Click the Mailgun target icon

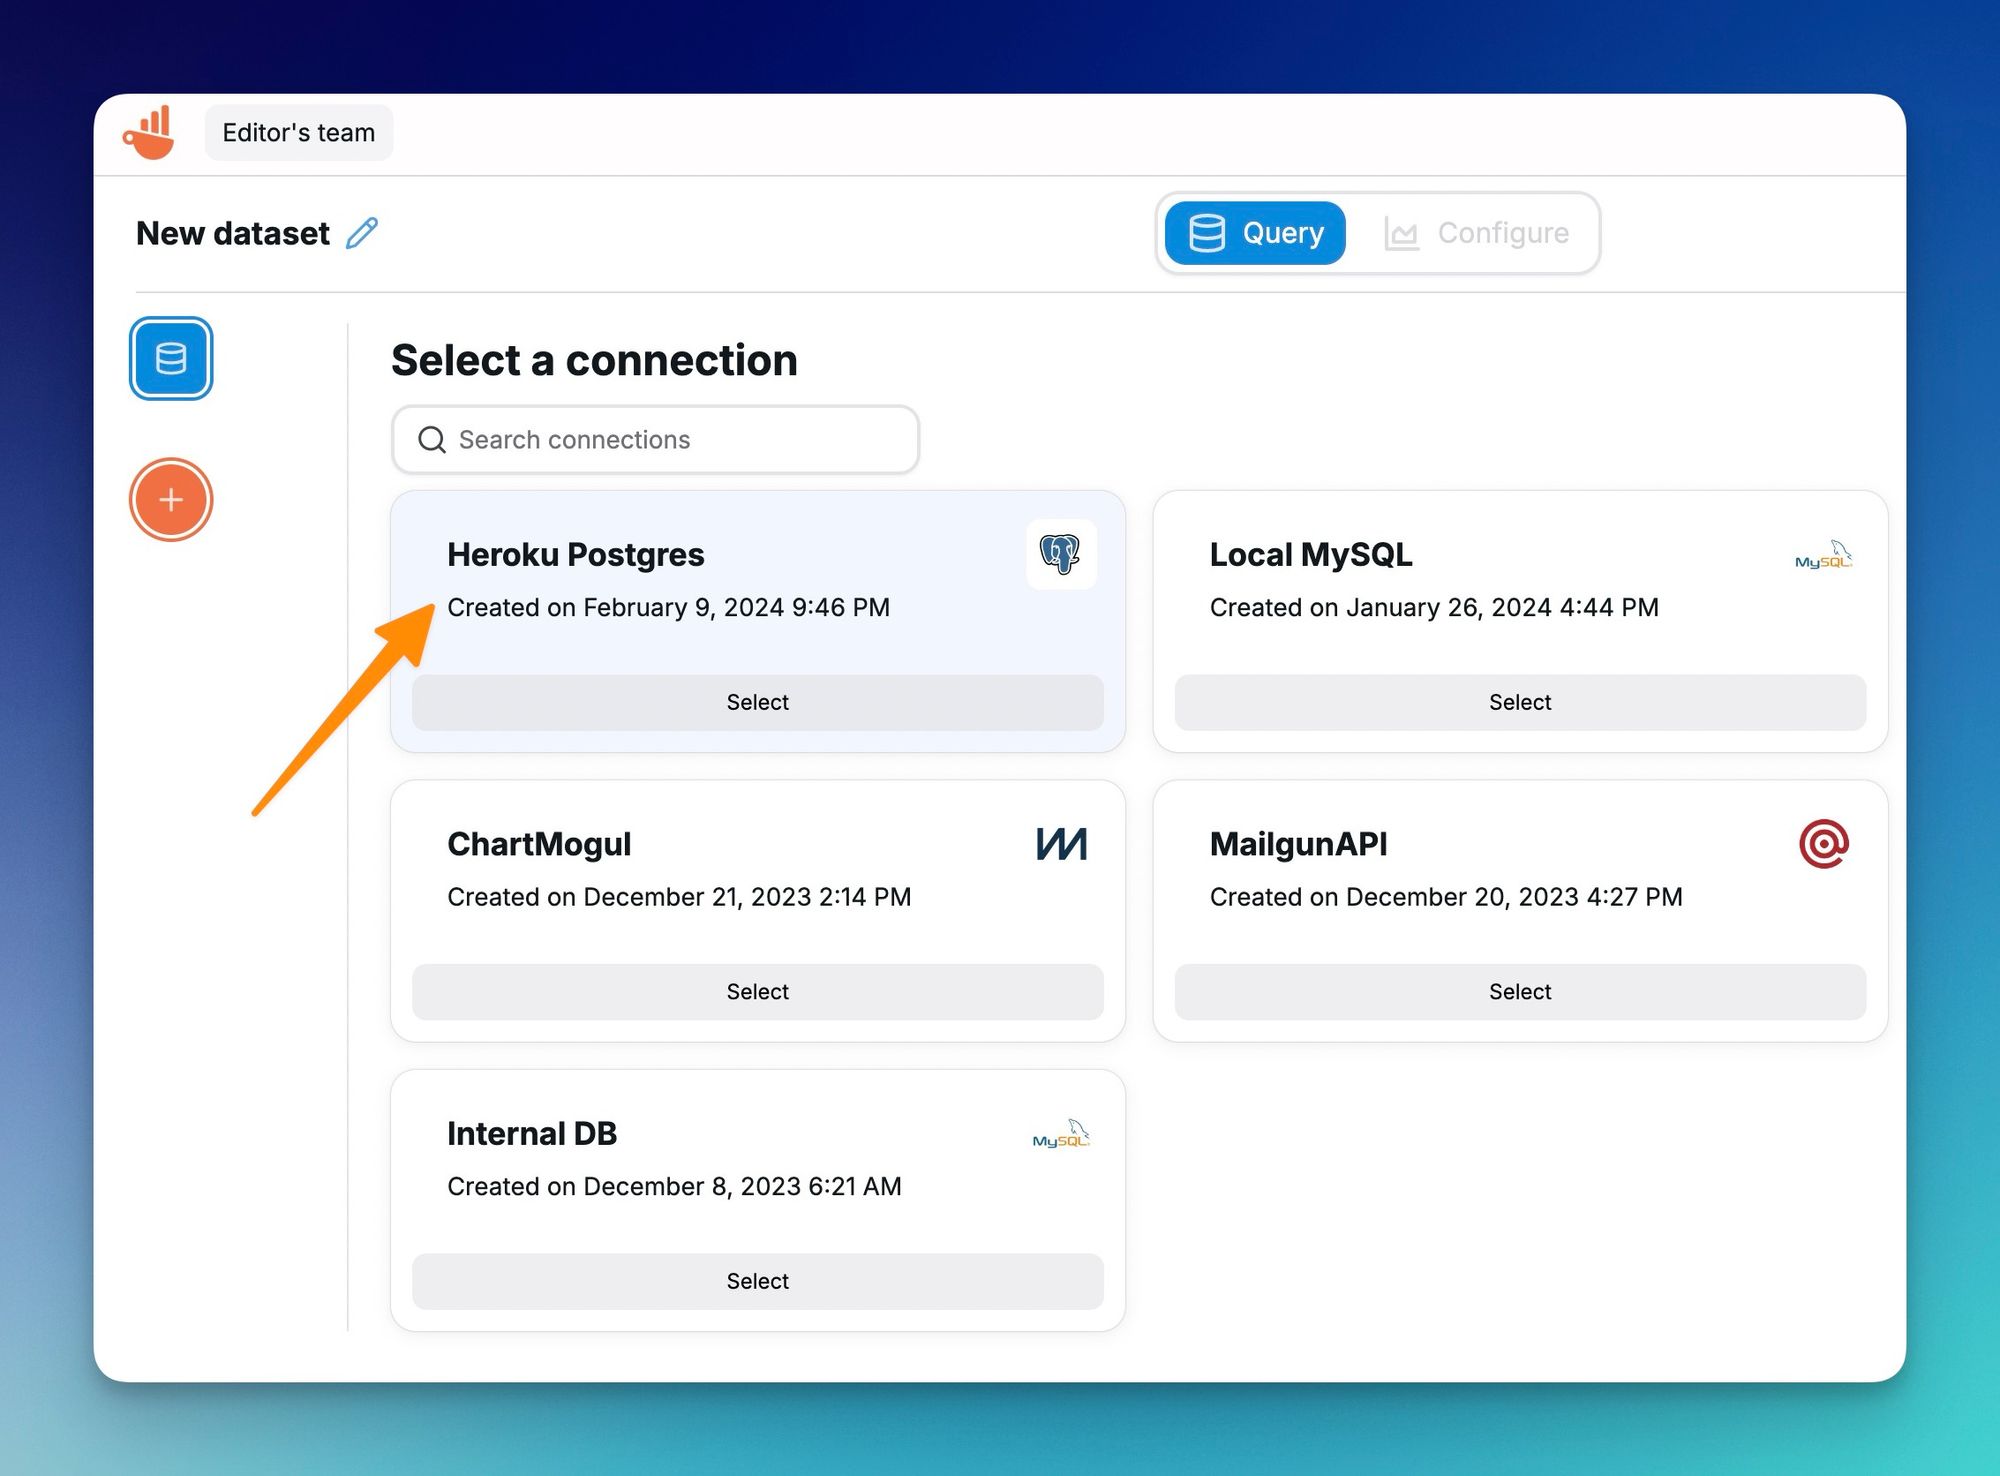coord(1825,843)
